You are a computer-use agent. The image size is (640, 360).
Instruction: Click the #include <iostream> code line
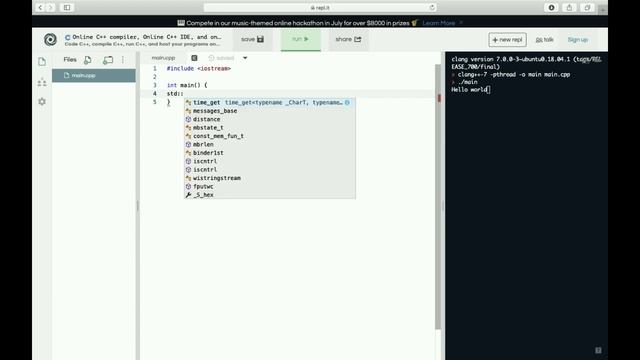(x=199, y=69)
